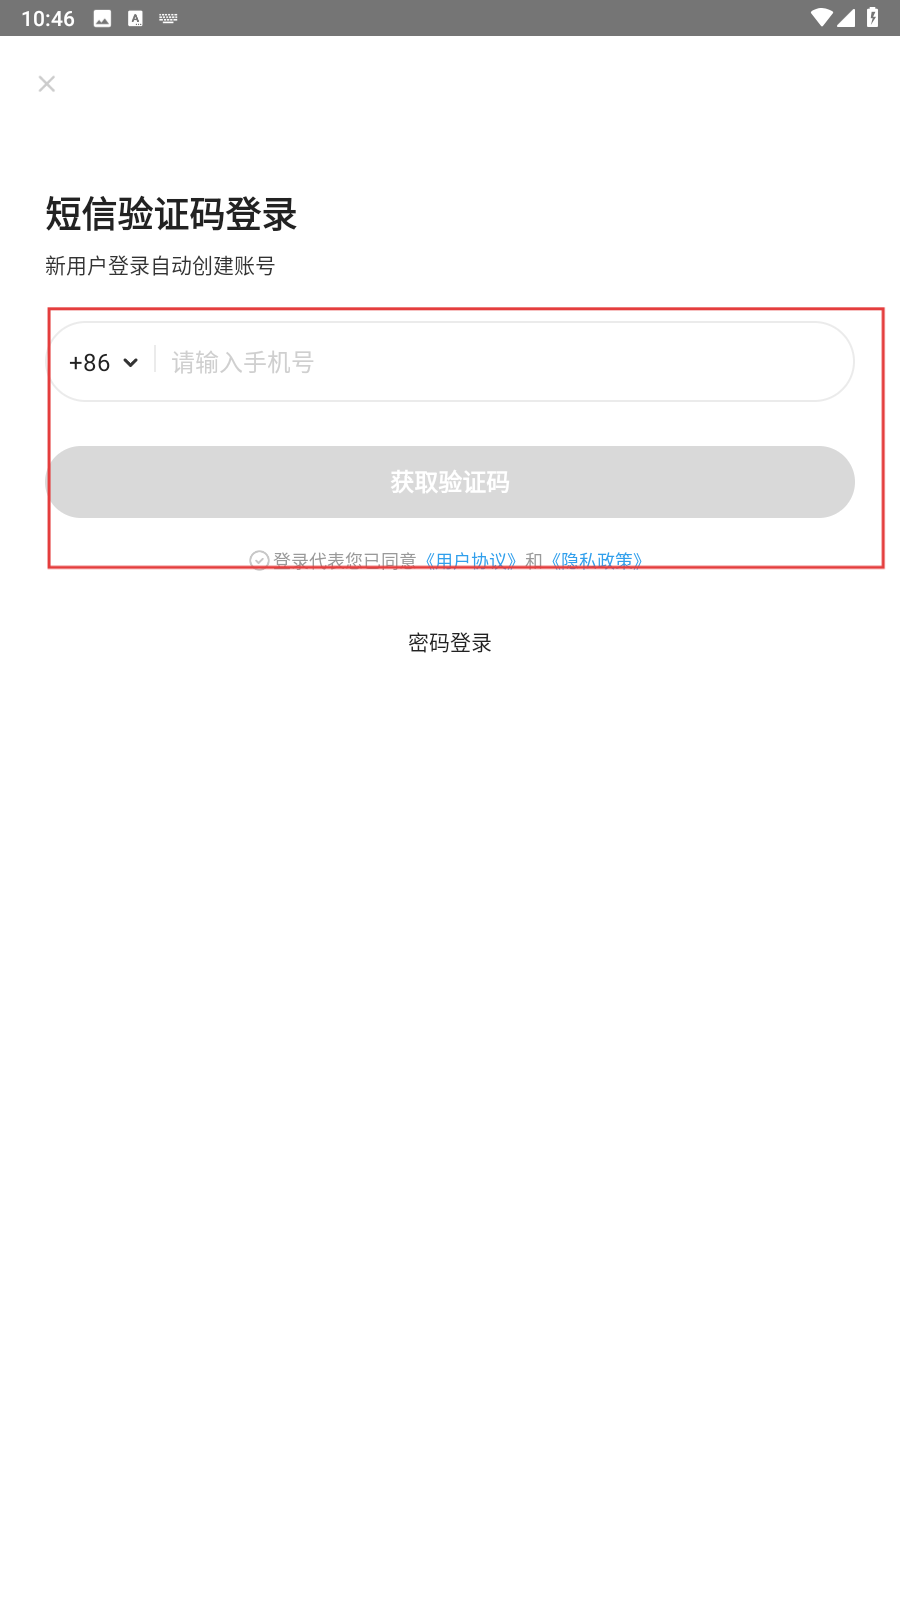Tap the 10:46 clock in status bar

pyautogui.click(x=48, y=19)
